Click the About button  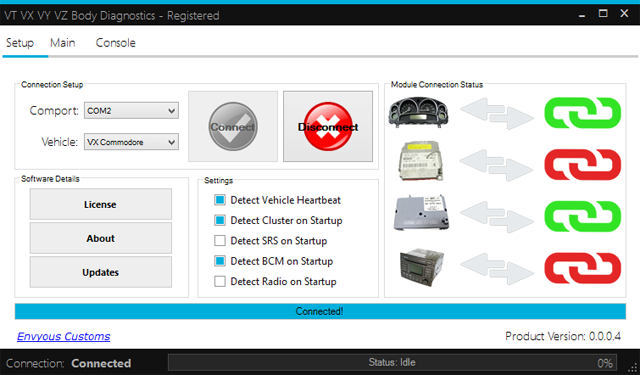click(100, 238)
